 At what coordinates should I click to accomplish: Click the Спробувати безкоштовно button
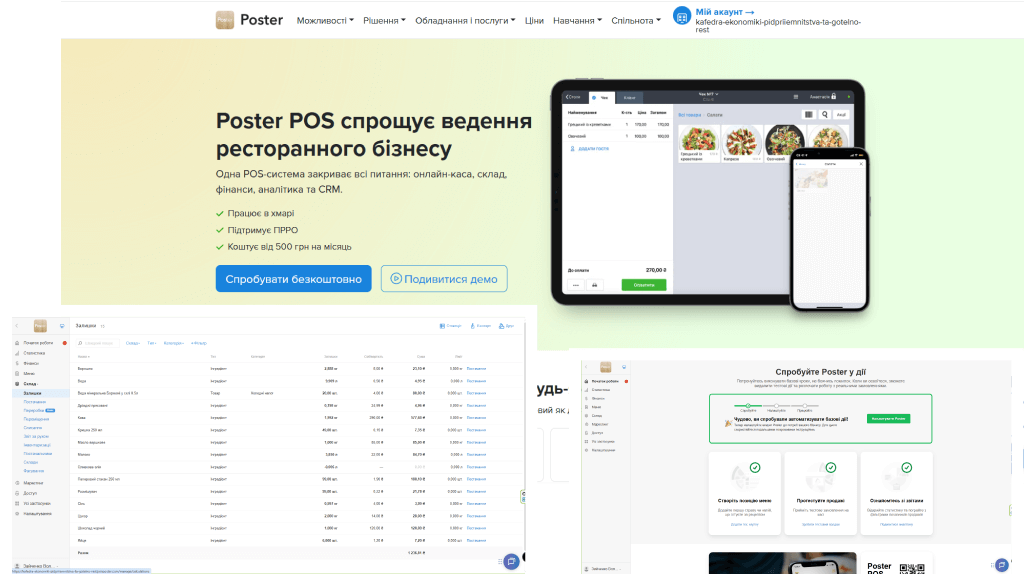(x=293, y=279)
